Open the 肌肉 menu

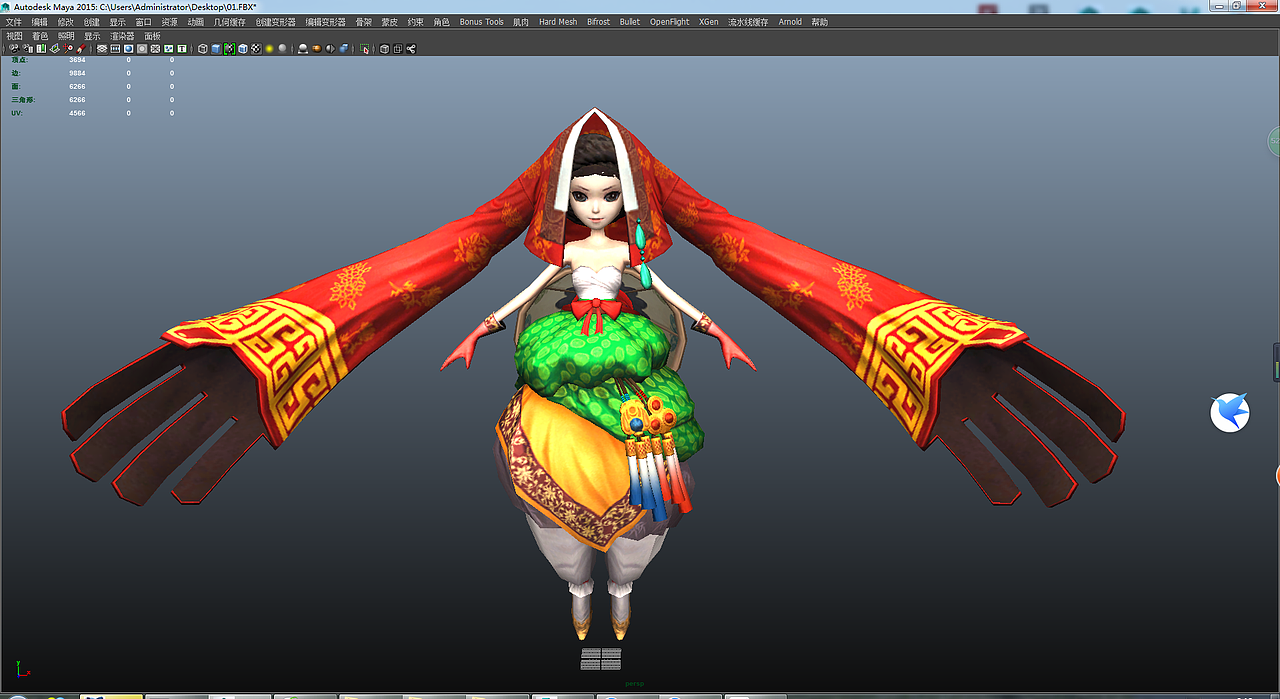coord(521,22)
